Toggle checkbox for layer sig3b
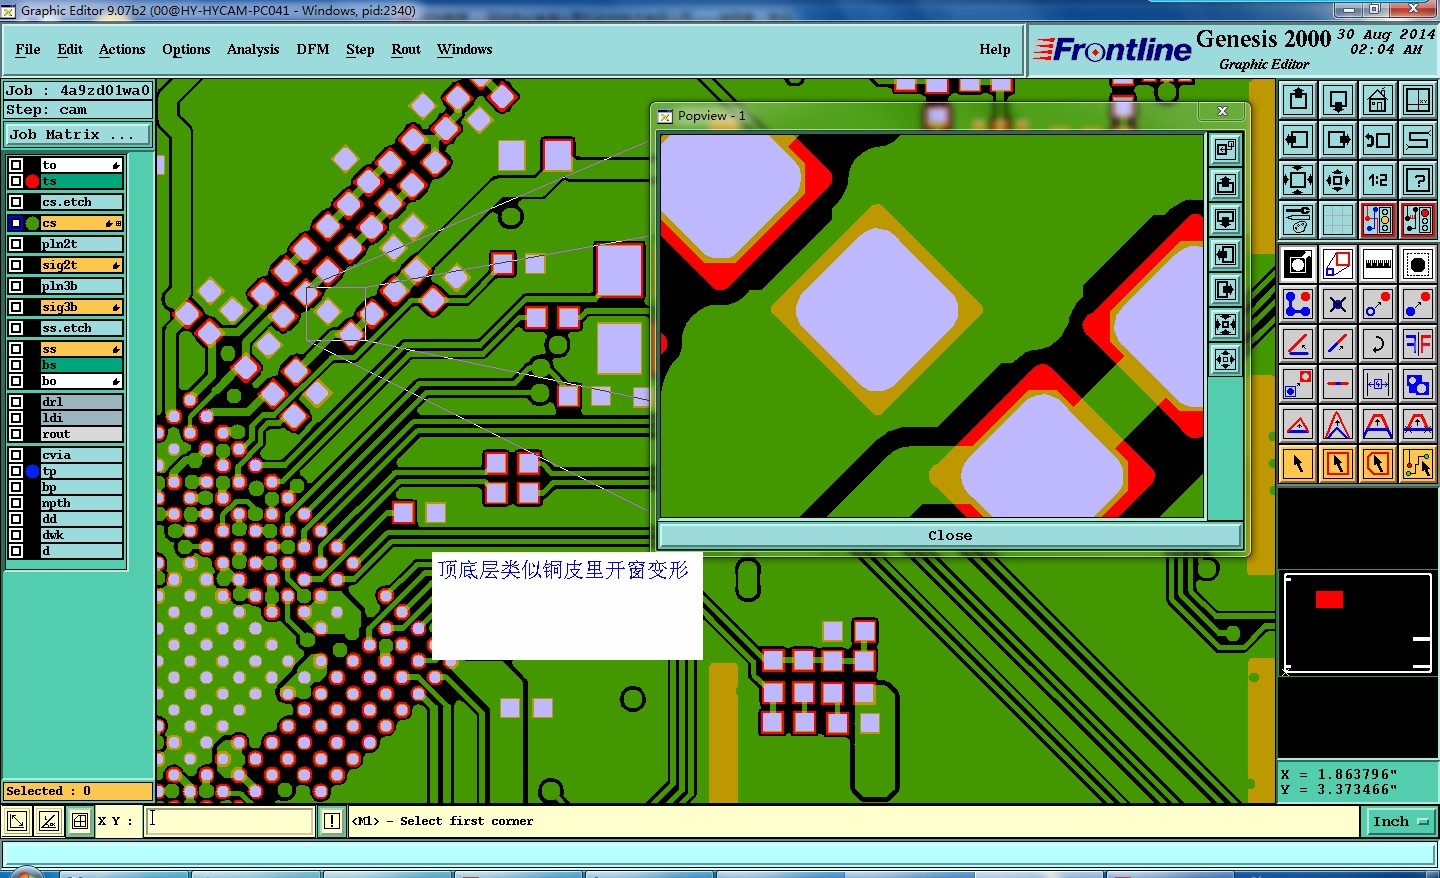Image resolution: width=1440 pixels, height=878 pixels. [16, 307]
